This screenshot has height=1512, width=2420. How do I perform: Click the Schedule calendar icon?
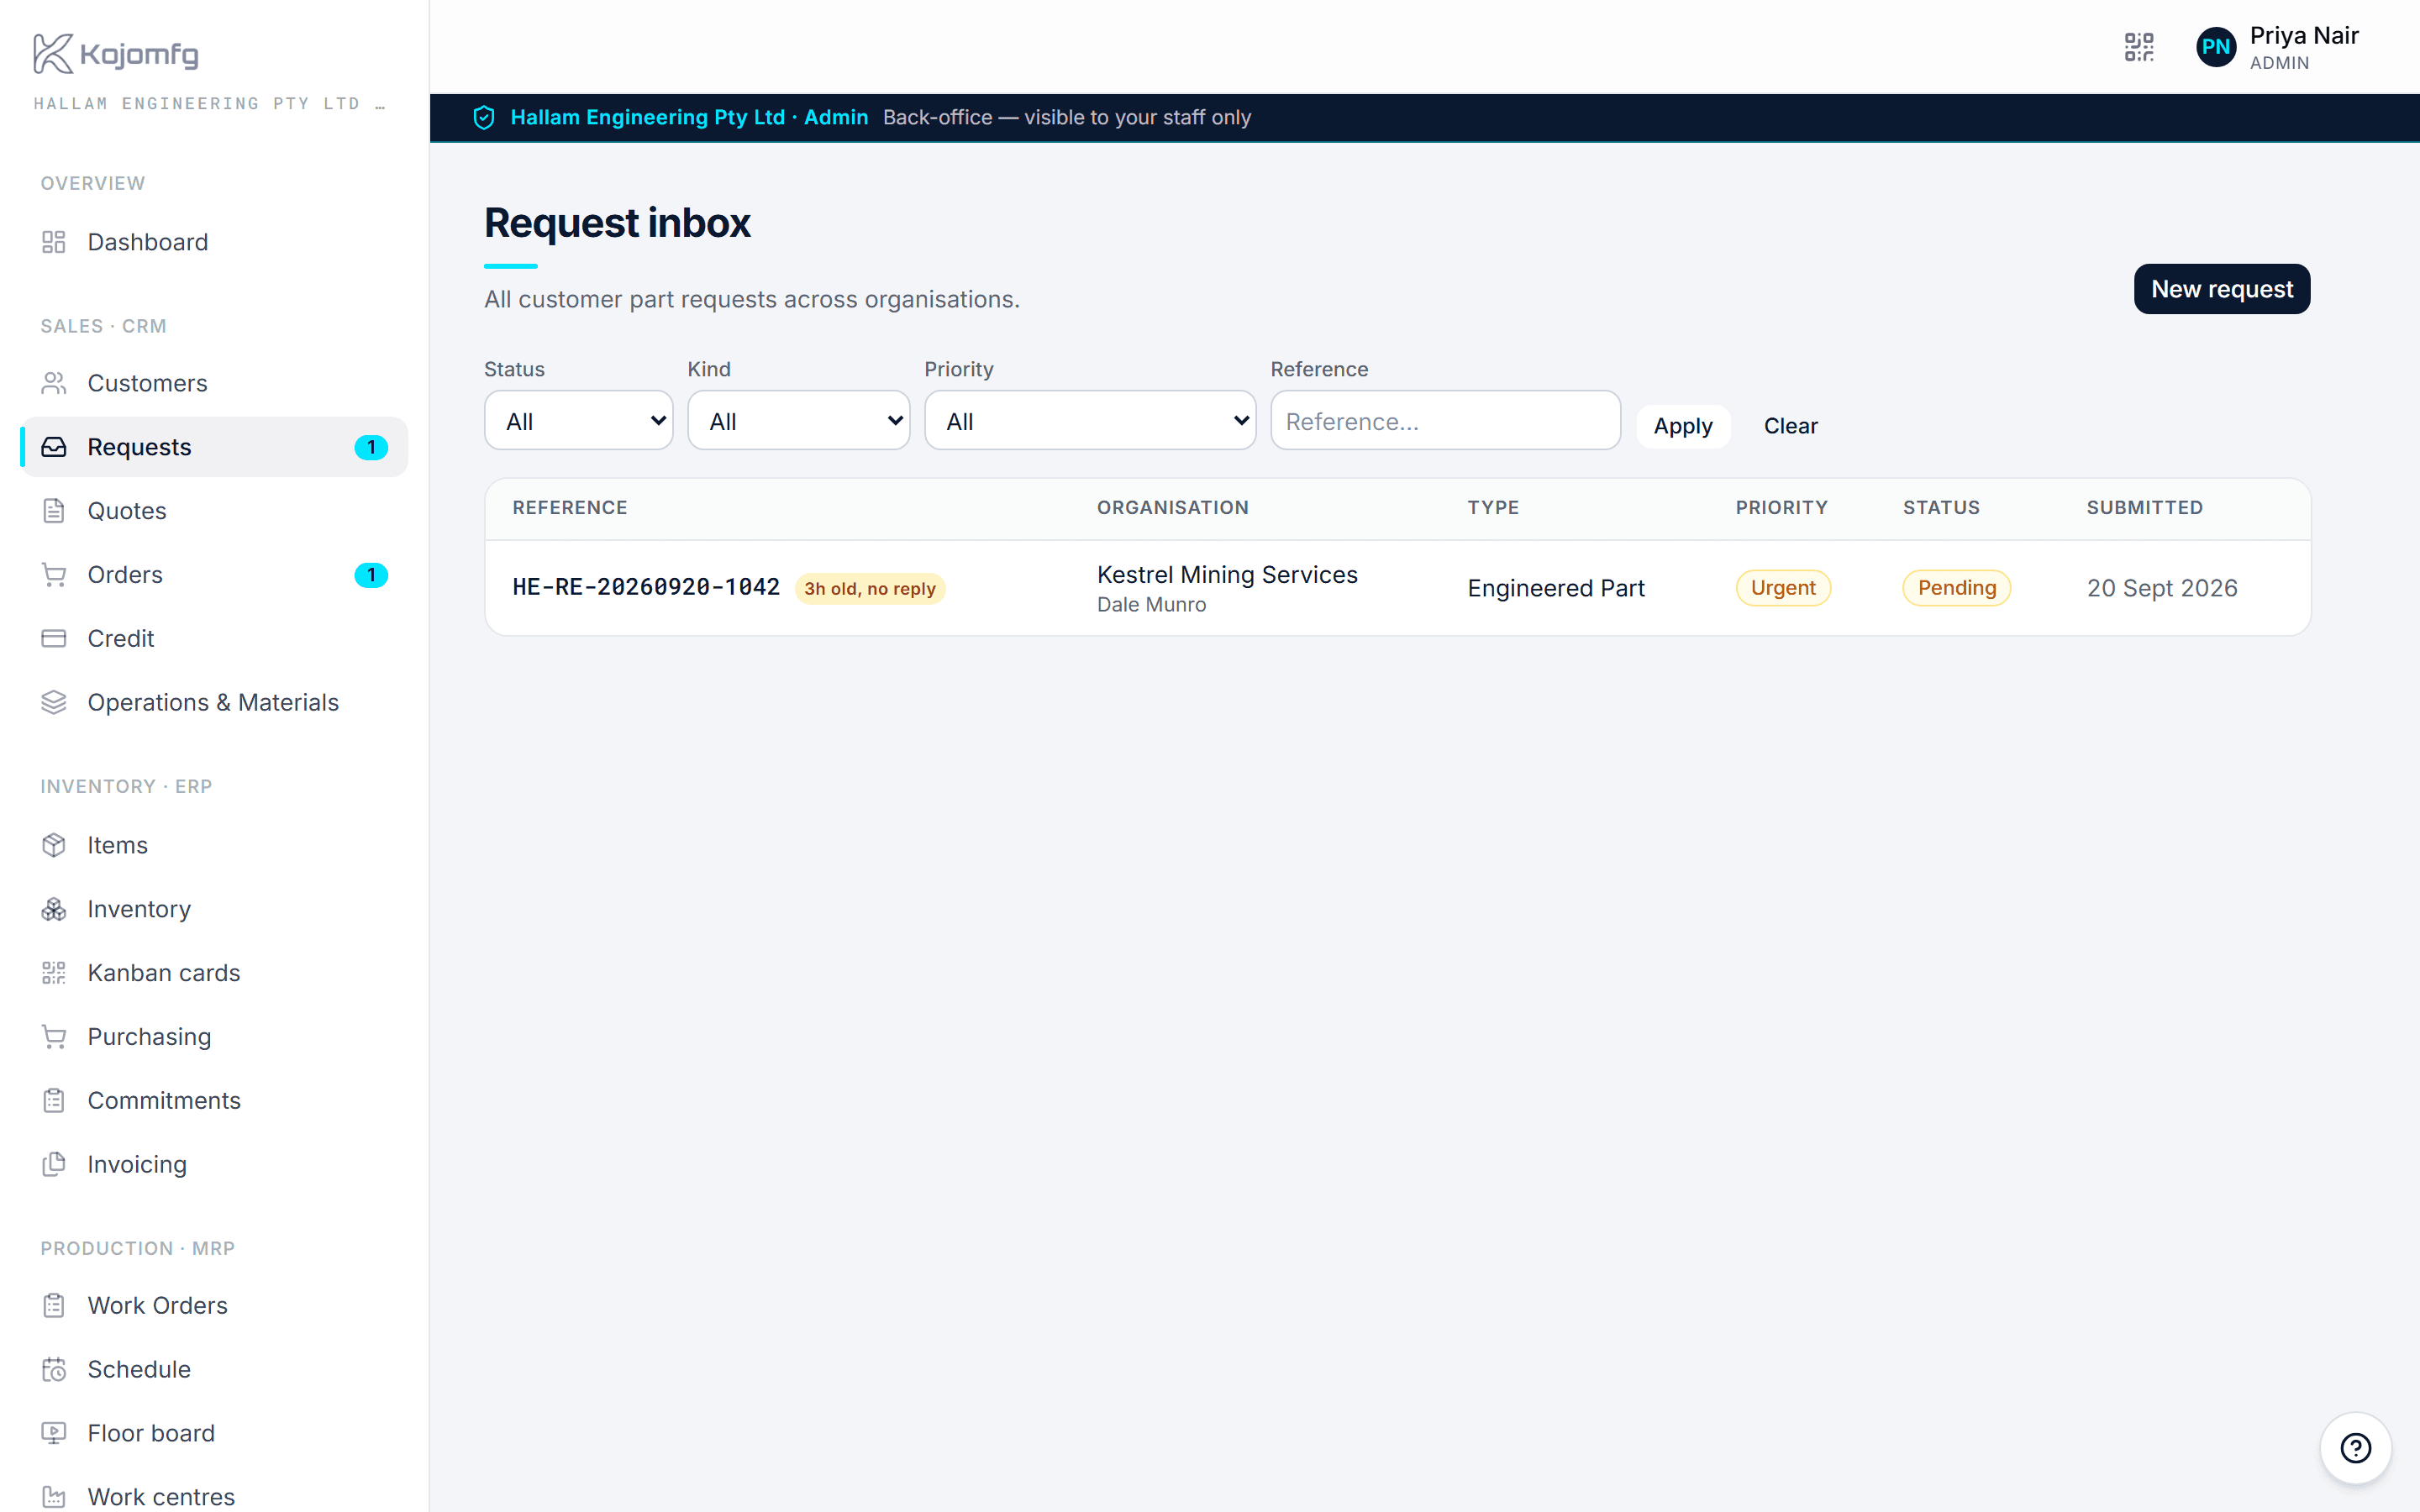(x=54, y=1369)
